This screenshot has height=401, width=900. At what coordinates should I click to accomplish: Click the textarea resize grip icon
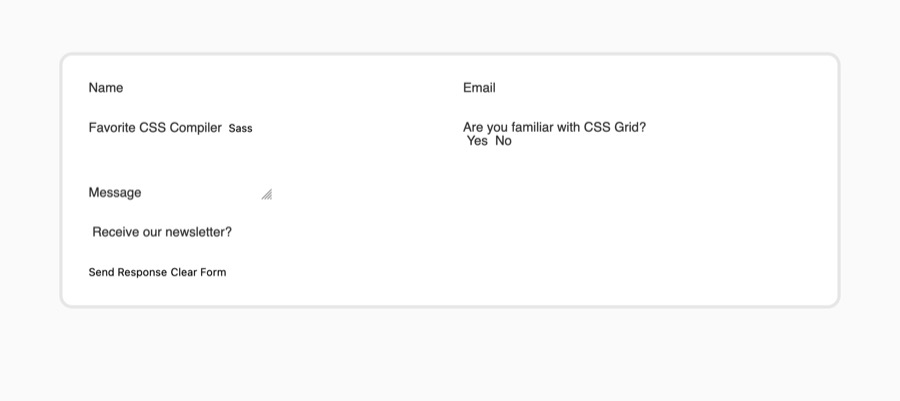point(267,194)
